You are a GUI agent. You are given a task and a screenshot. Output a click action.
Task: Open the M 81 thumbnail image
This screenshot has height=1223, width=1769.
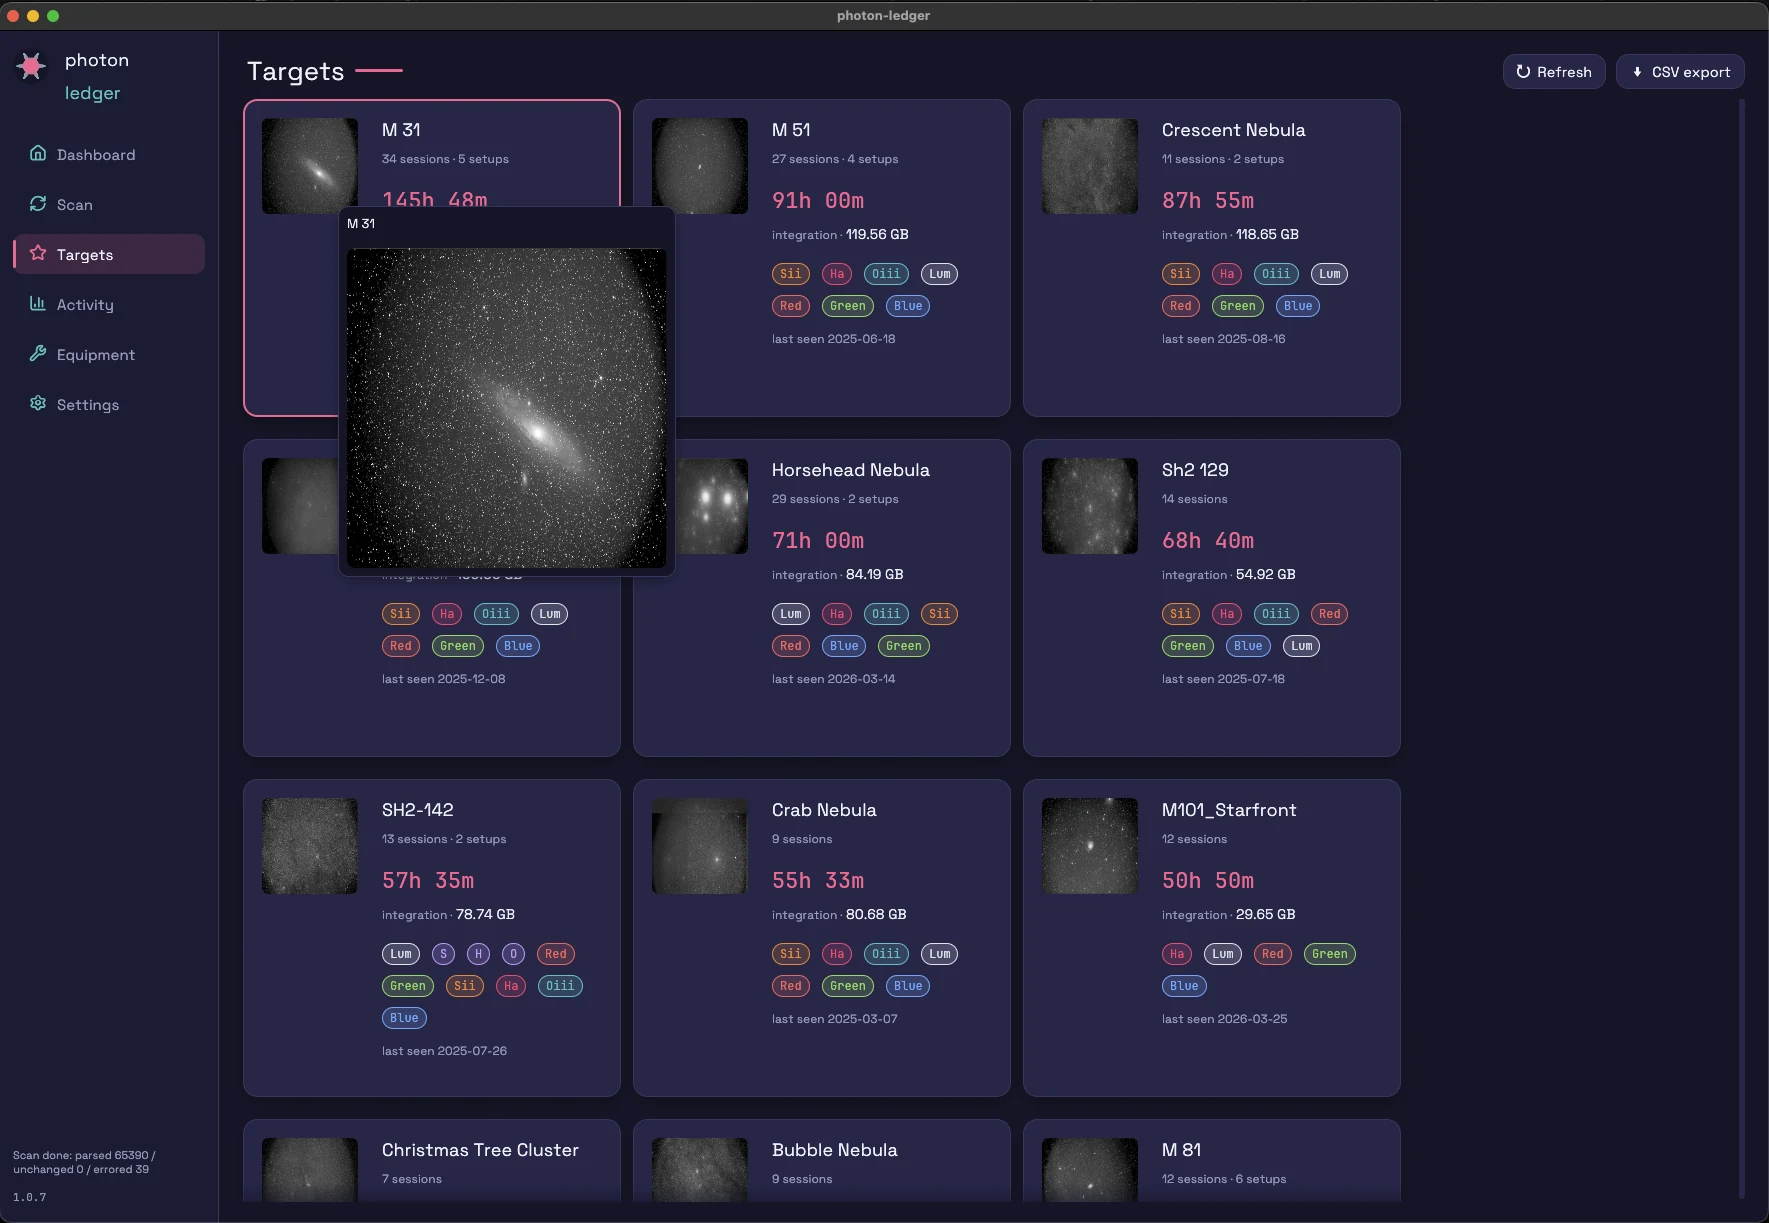(x=1090, y=1170)
